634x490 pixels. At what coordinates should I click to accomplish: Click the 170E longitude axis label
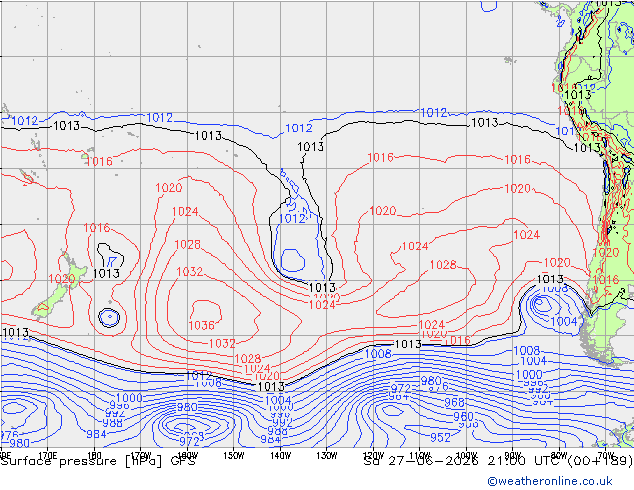point(48,455)
